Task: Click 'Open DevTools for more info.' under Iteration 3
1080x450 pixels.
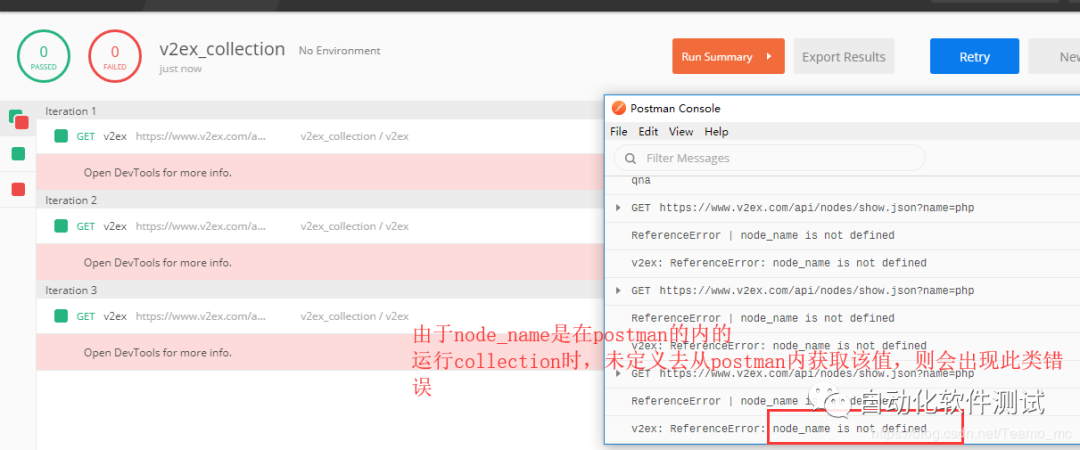Action: [158, 352]
